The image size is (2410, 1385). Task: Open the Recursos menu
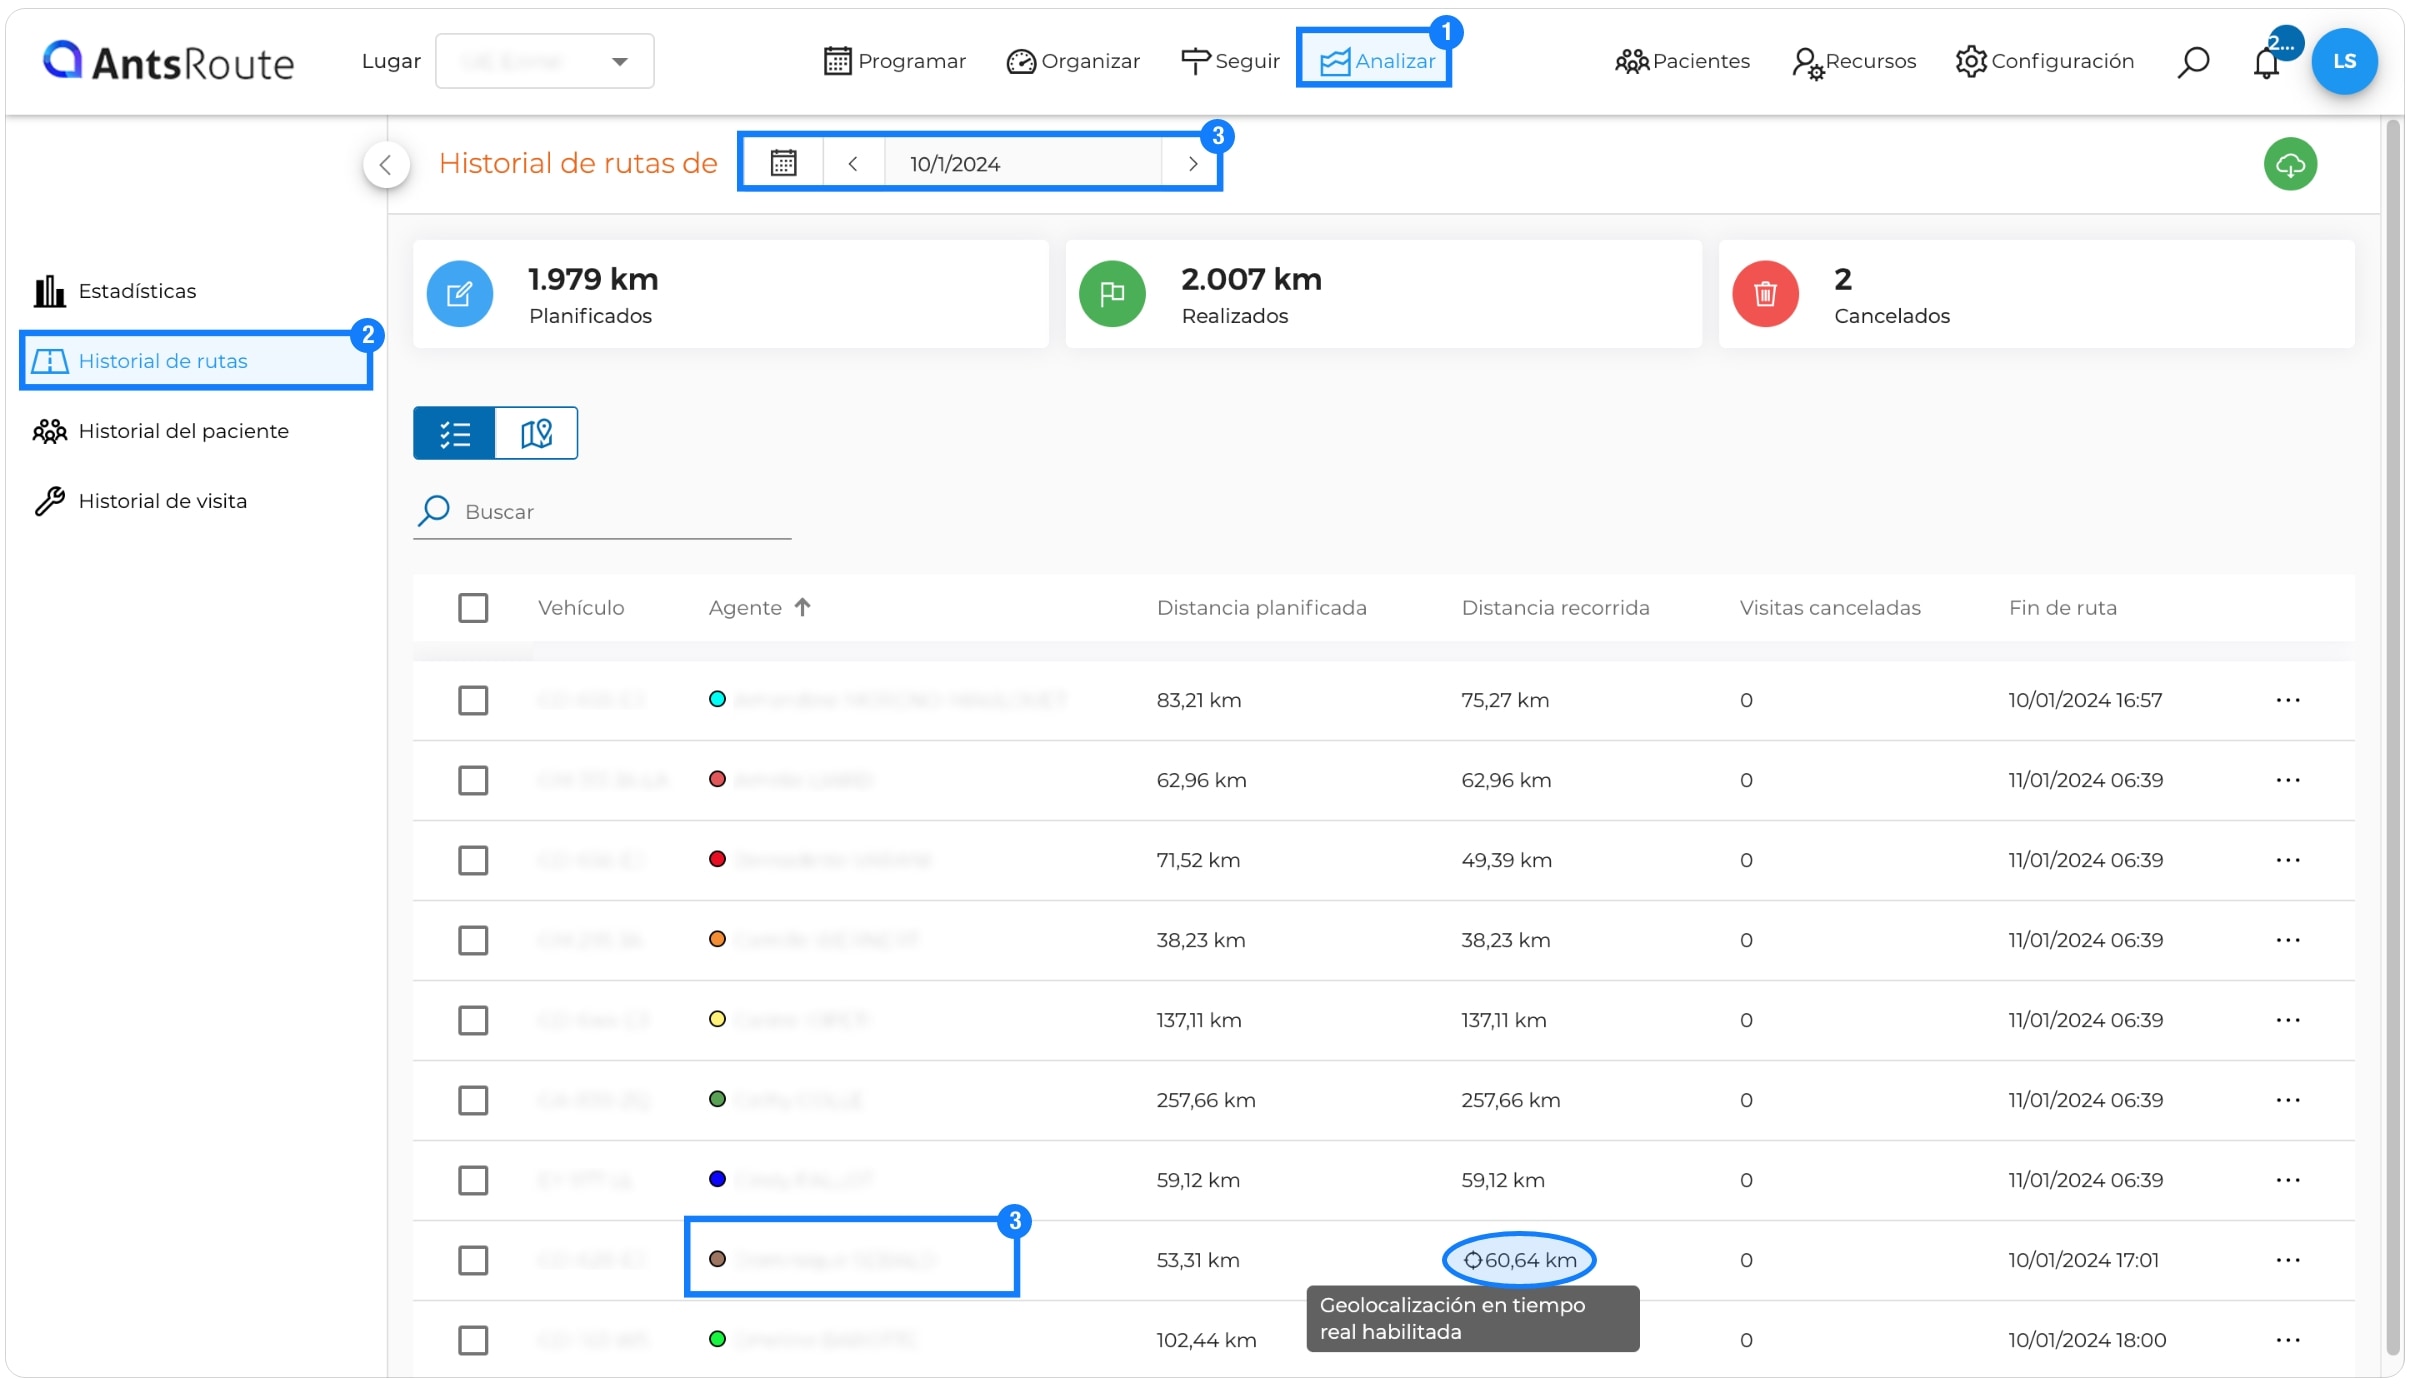tap(1854, 61)
